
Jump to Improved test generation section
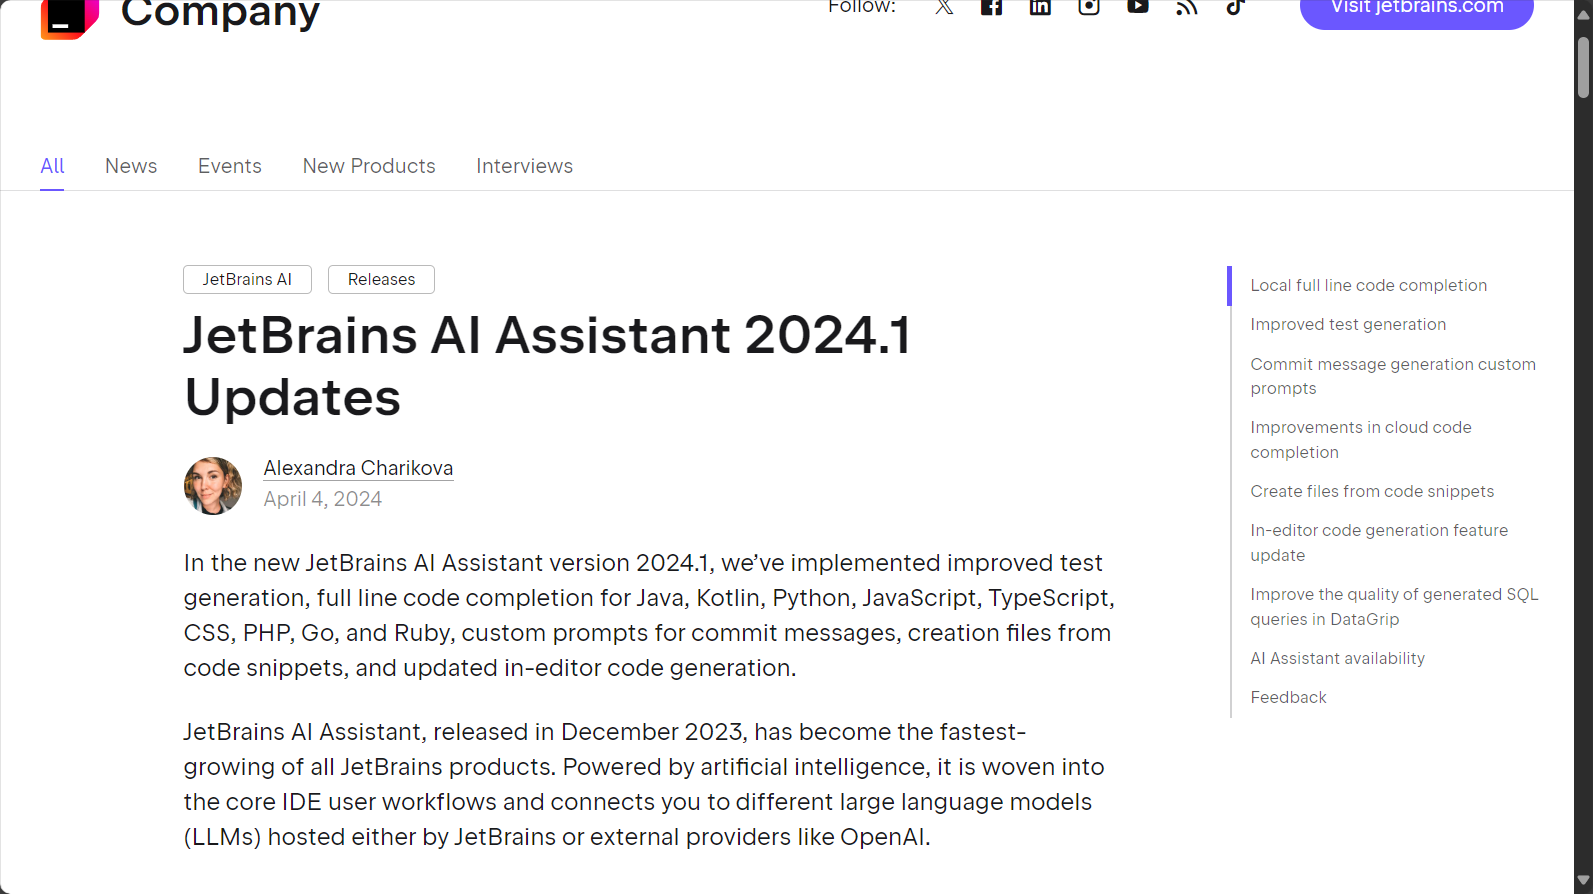pyautogui.click(x=1347, y=324)
